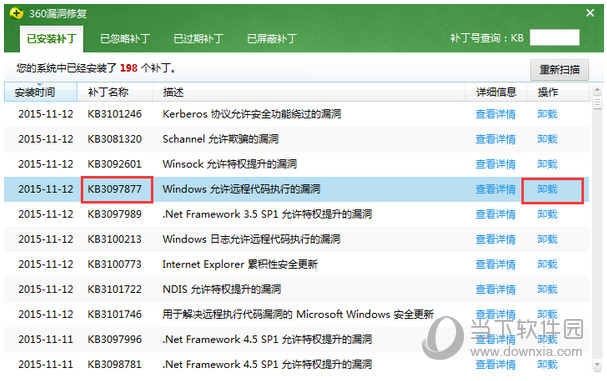Uninstall patch KB3100773

(x=547, y=264)
